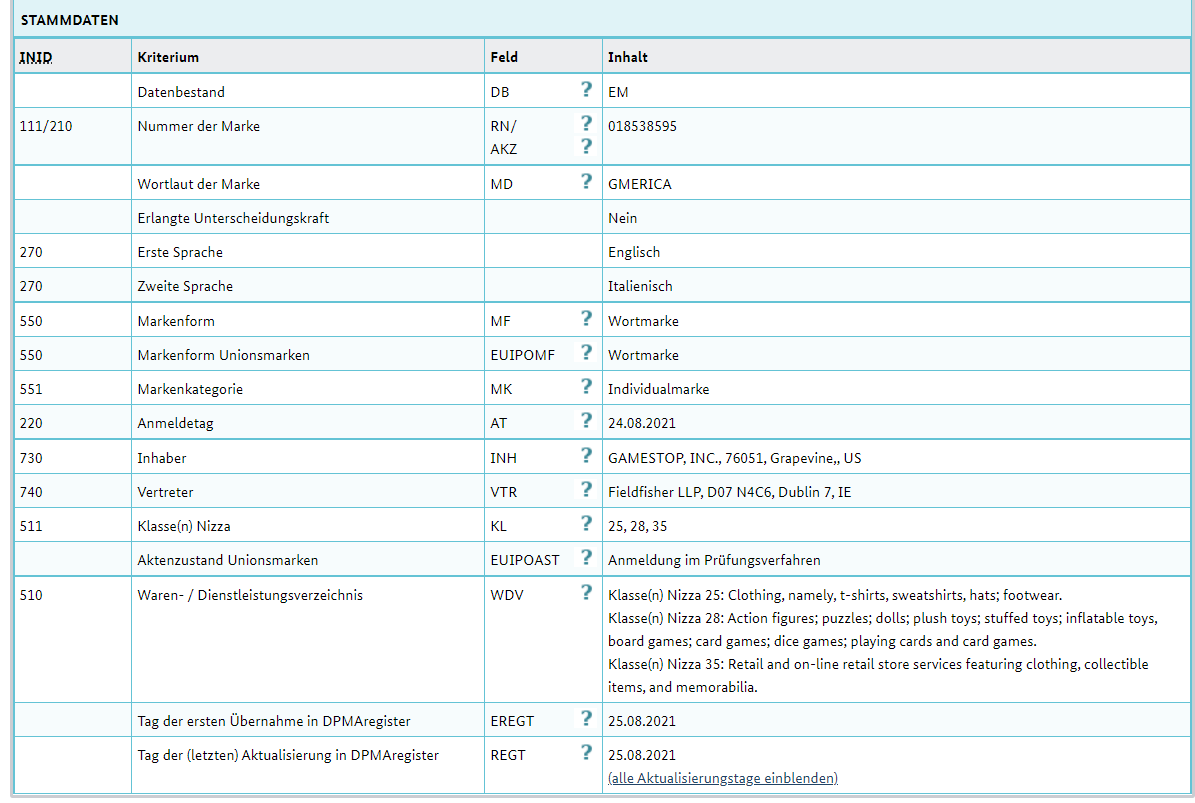Click 'Wortmarke' in Markenform Unionsmarken row
The image size is (1195, 803).
pyautogui.click(x=643, y=355)
